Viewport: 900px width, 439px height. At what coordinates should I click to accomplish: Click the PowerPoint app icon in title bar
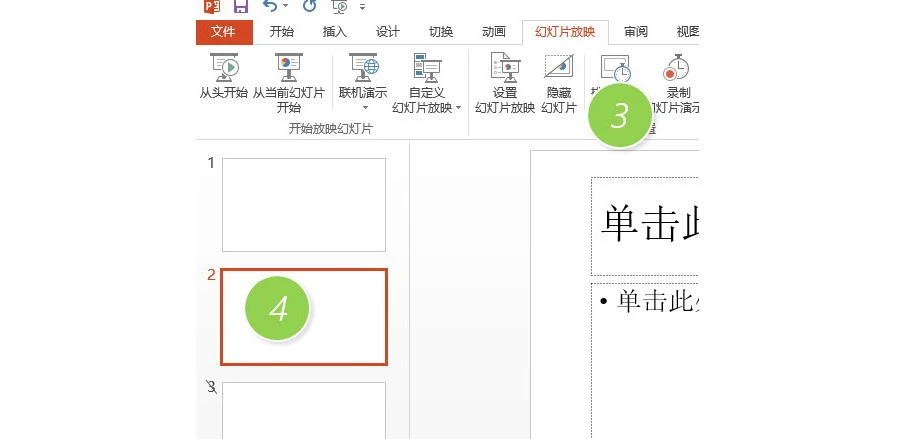(212, 6)
